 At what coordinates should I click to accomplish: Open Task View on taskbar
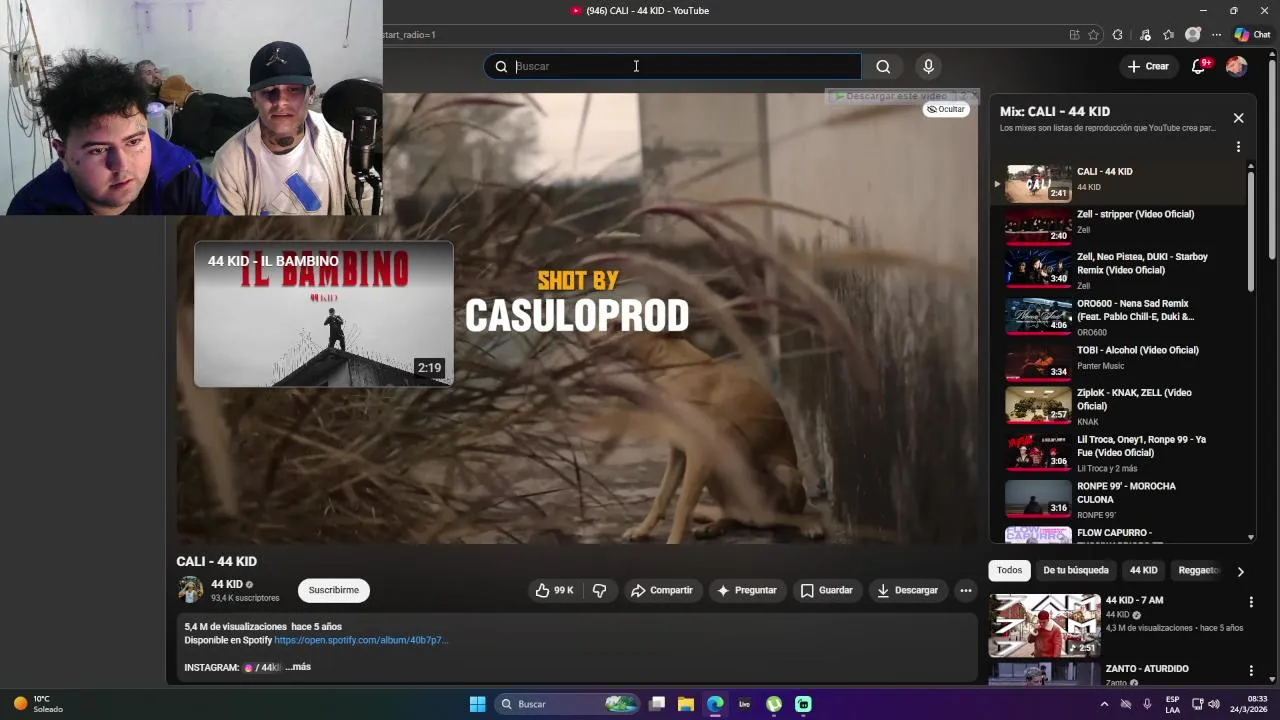click(657, 704)
